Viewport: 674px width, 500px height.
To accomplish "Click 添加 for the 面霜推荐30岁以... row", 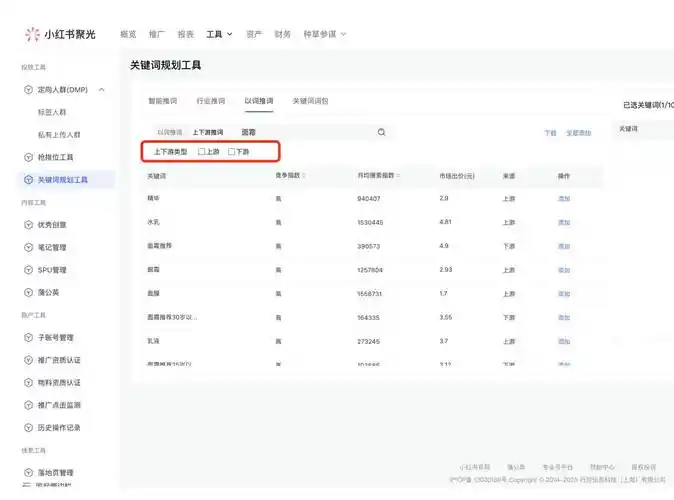I will (x=564, y=317).
